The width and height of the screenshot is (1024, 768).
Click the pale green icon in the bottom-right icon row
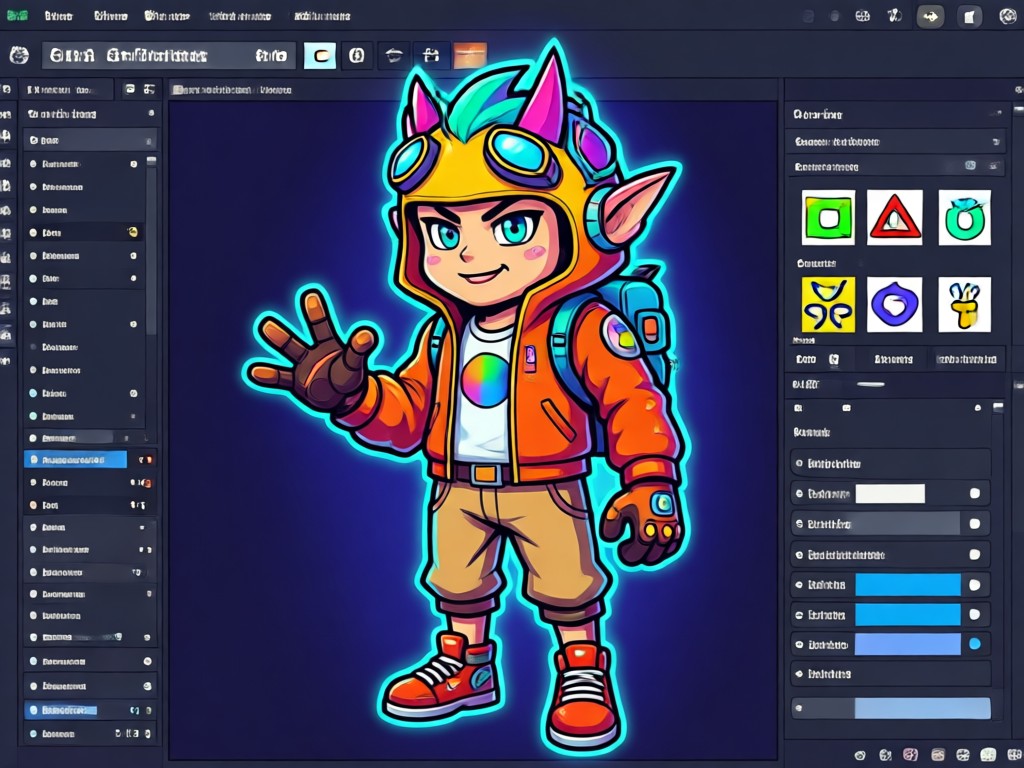pyautogui.click(x=988, y=754)
